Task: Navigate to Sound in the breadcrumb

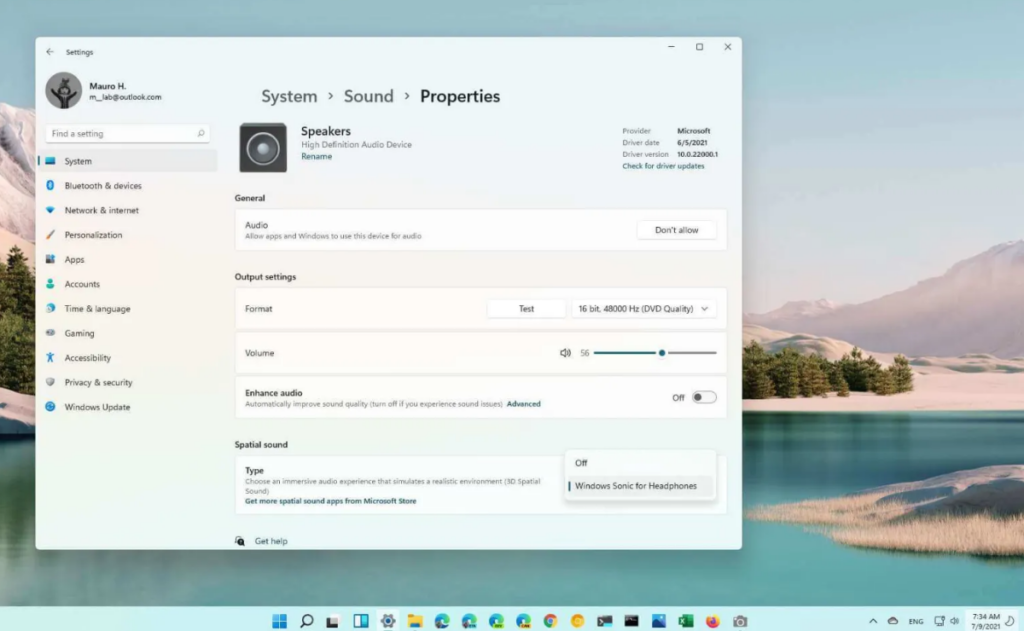Action: pos(368,97)
